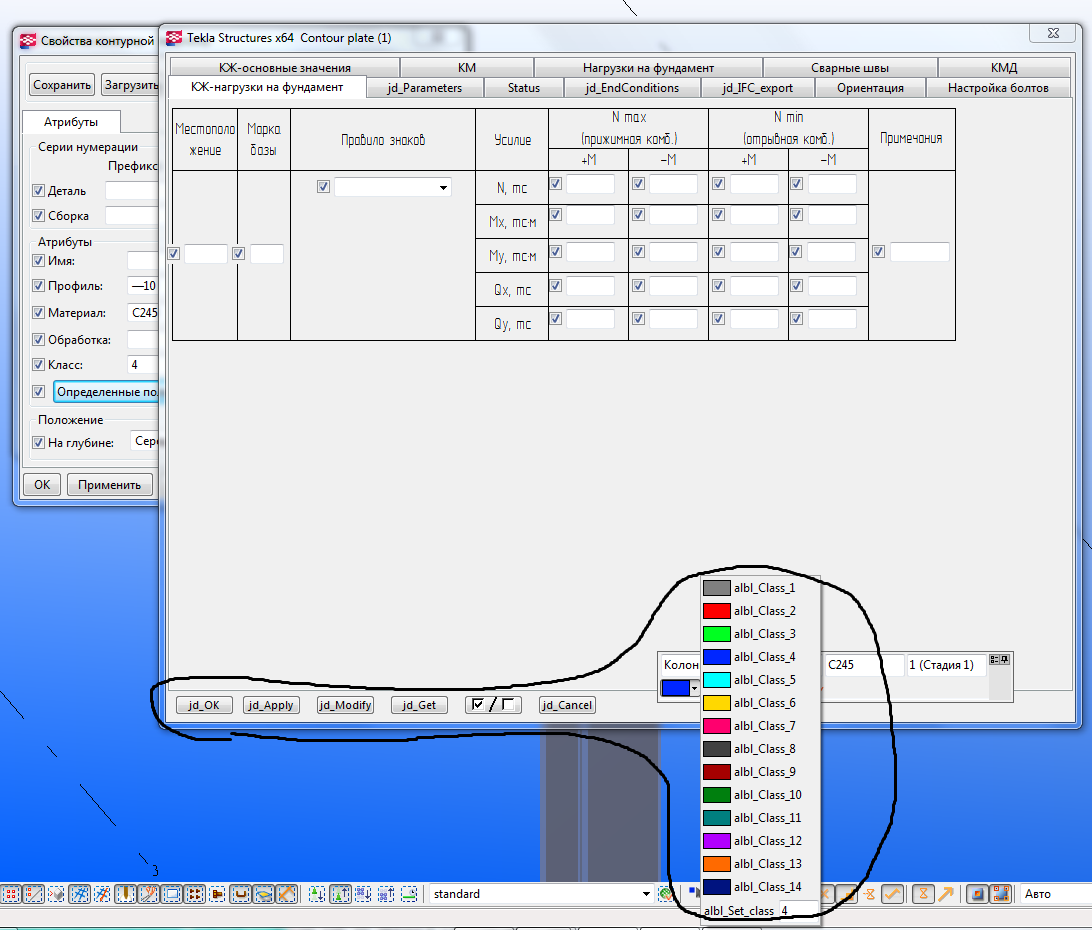1092x930 pixels.
Task: Open the blue class color dropdown arrow
Action: coord(694,688)
